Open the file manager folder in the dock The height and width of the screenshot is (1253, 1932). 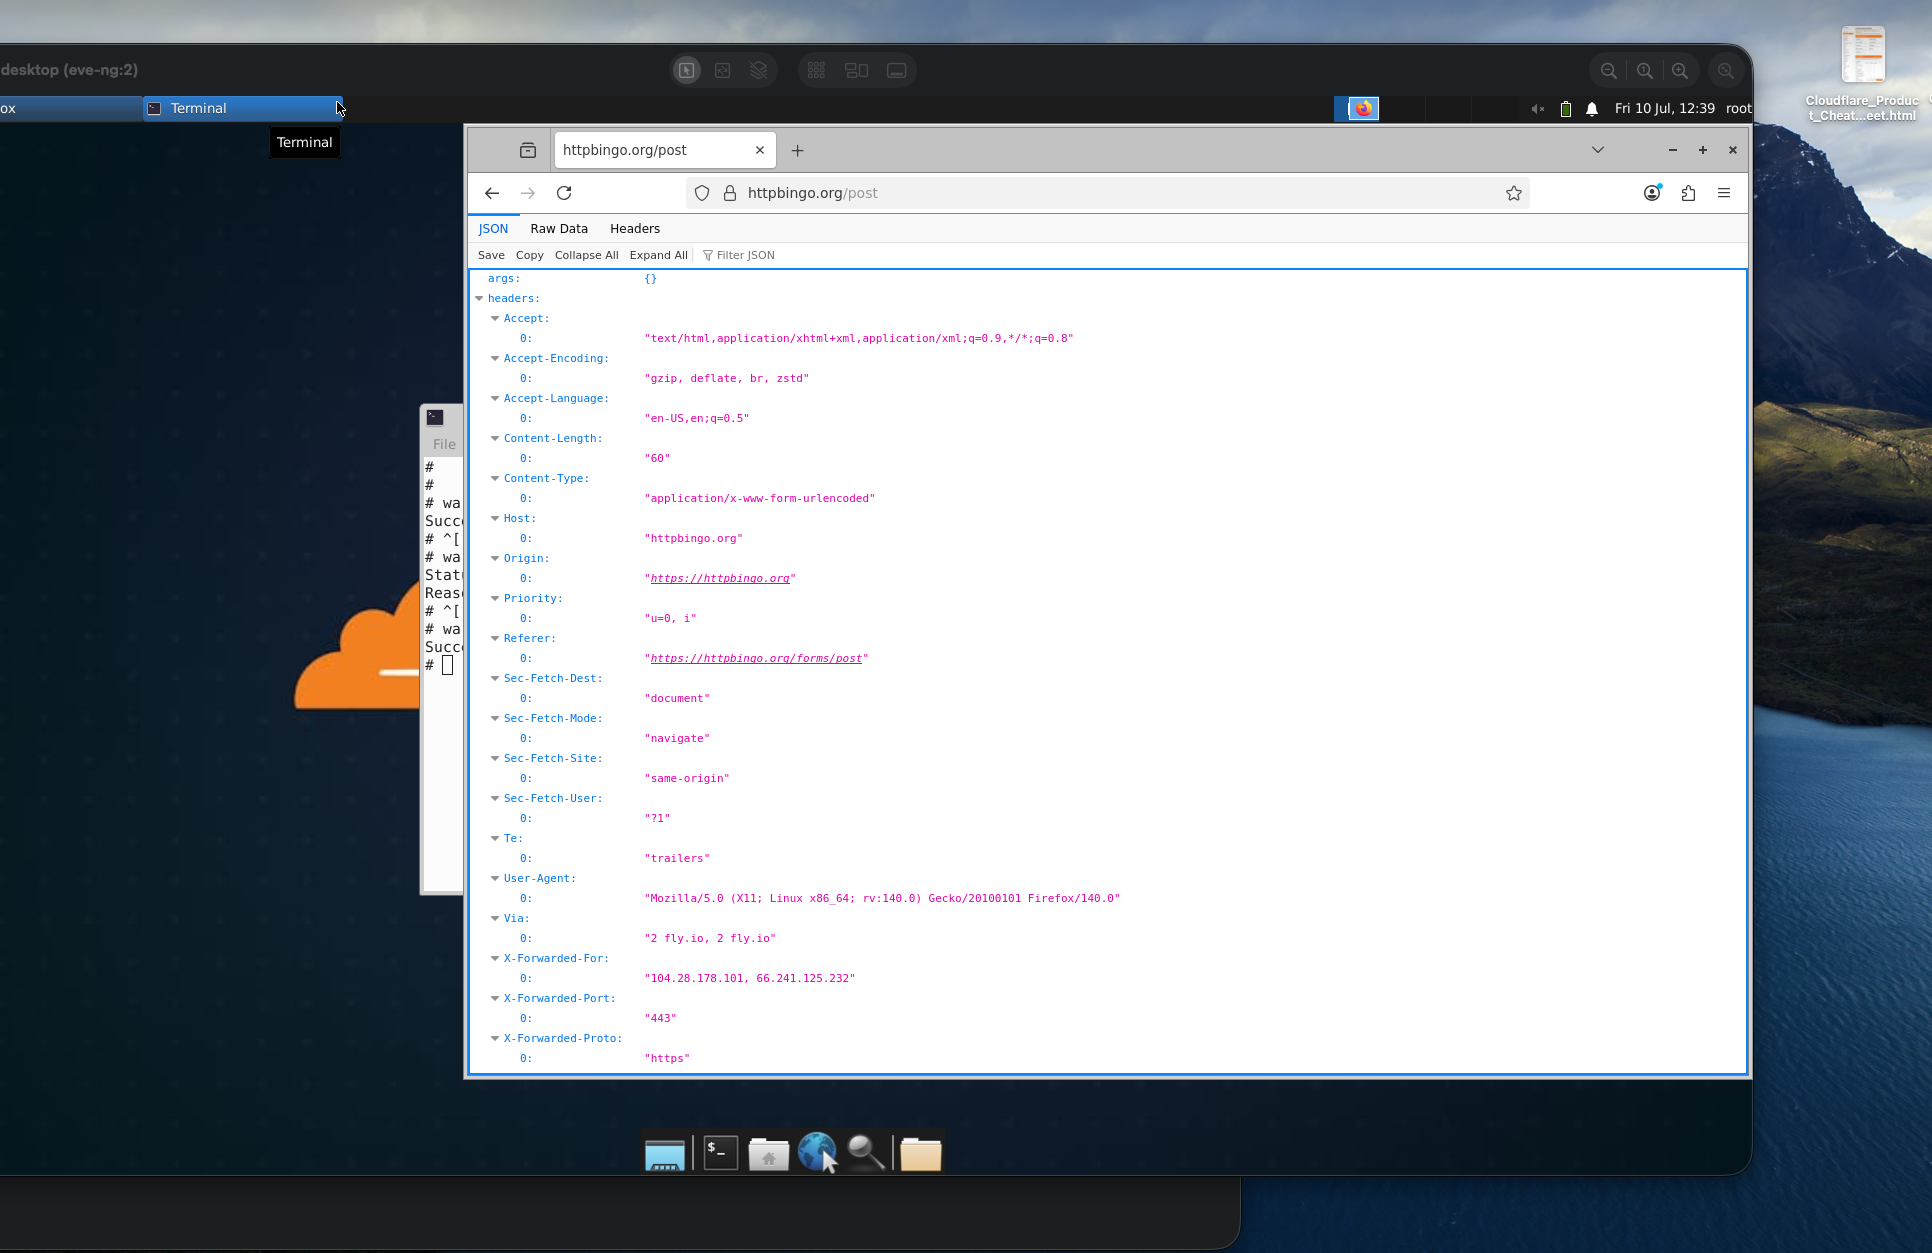tap(920, 1153)
